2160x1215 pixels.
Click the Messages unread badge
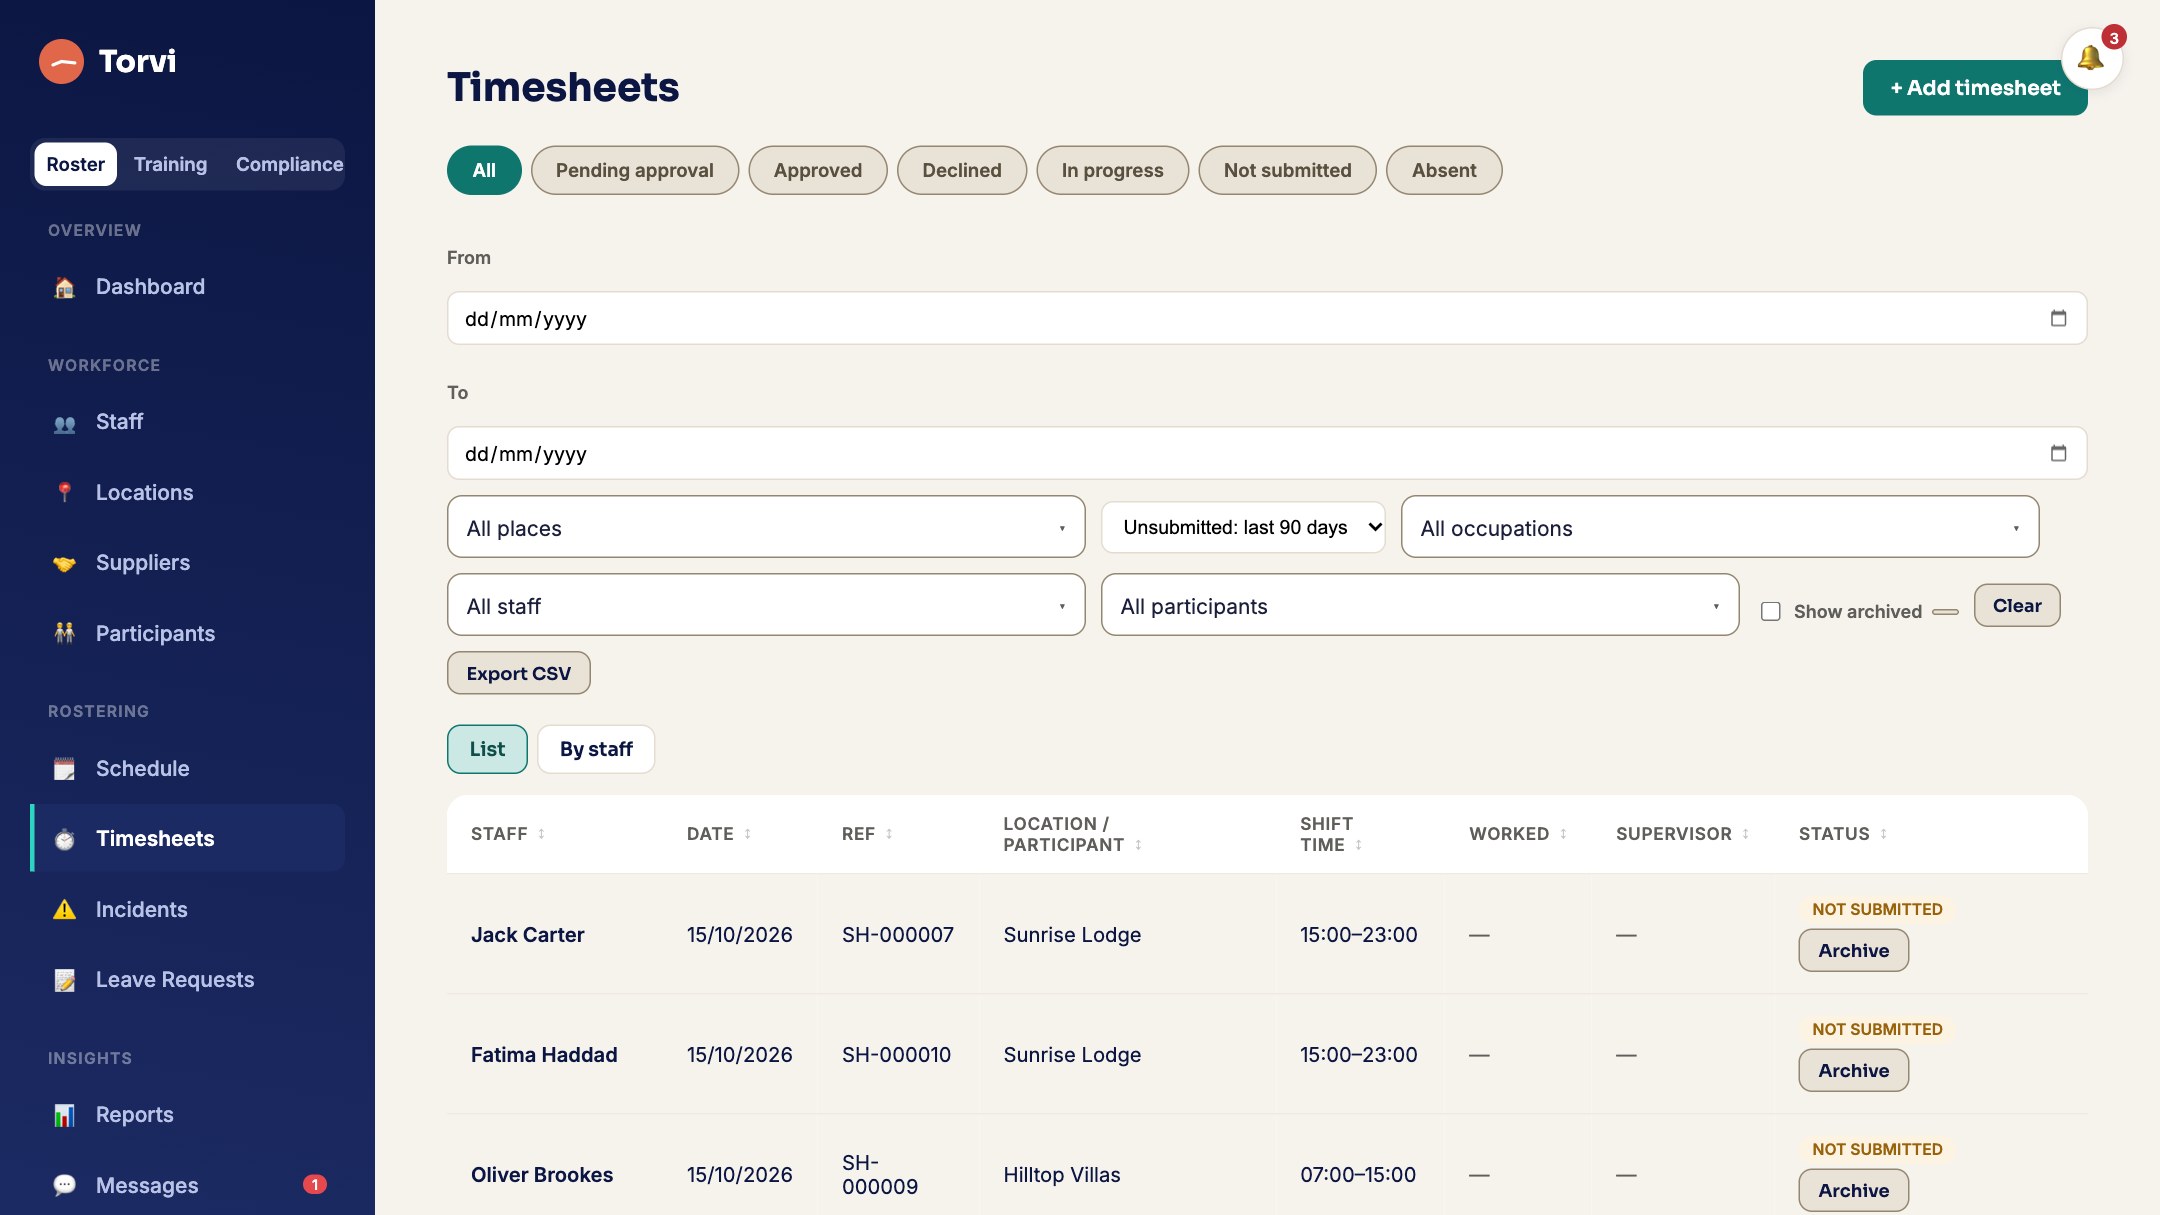click(315, 1185)
